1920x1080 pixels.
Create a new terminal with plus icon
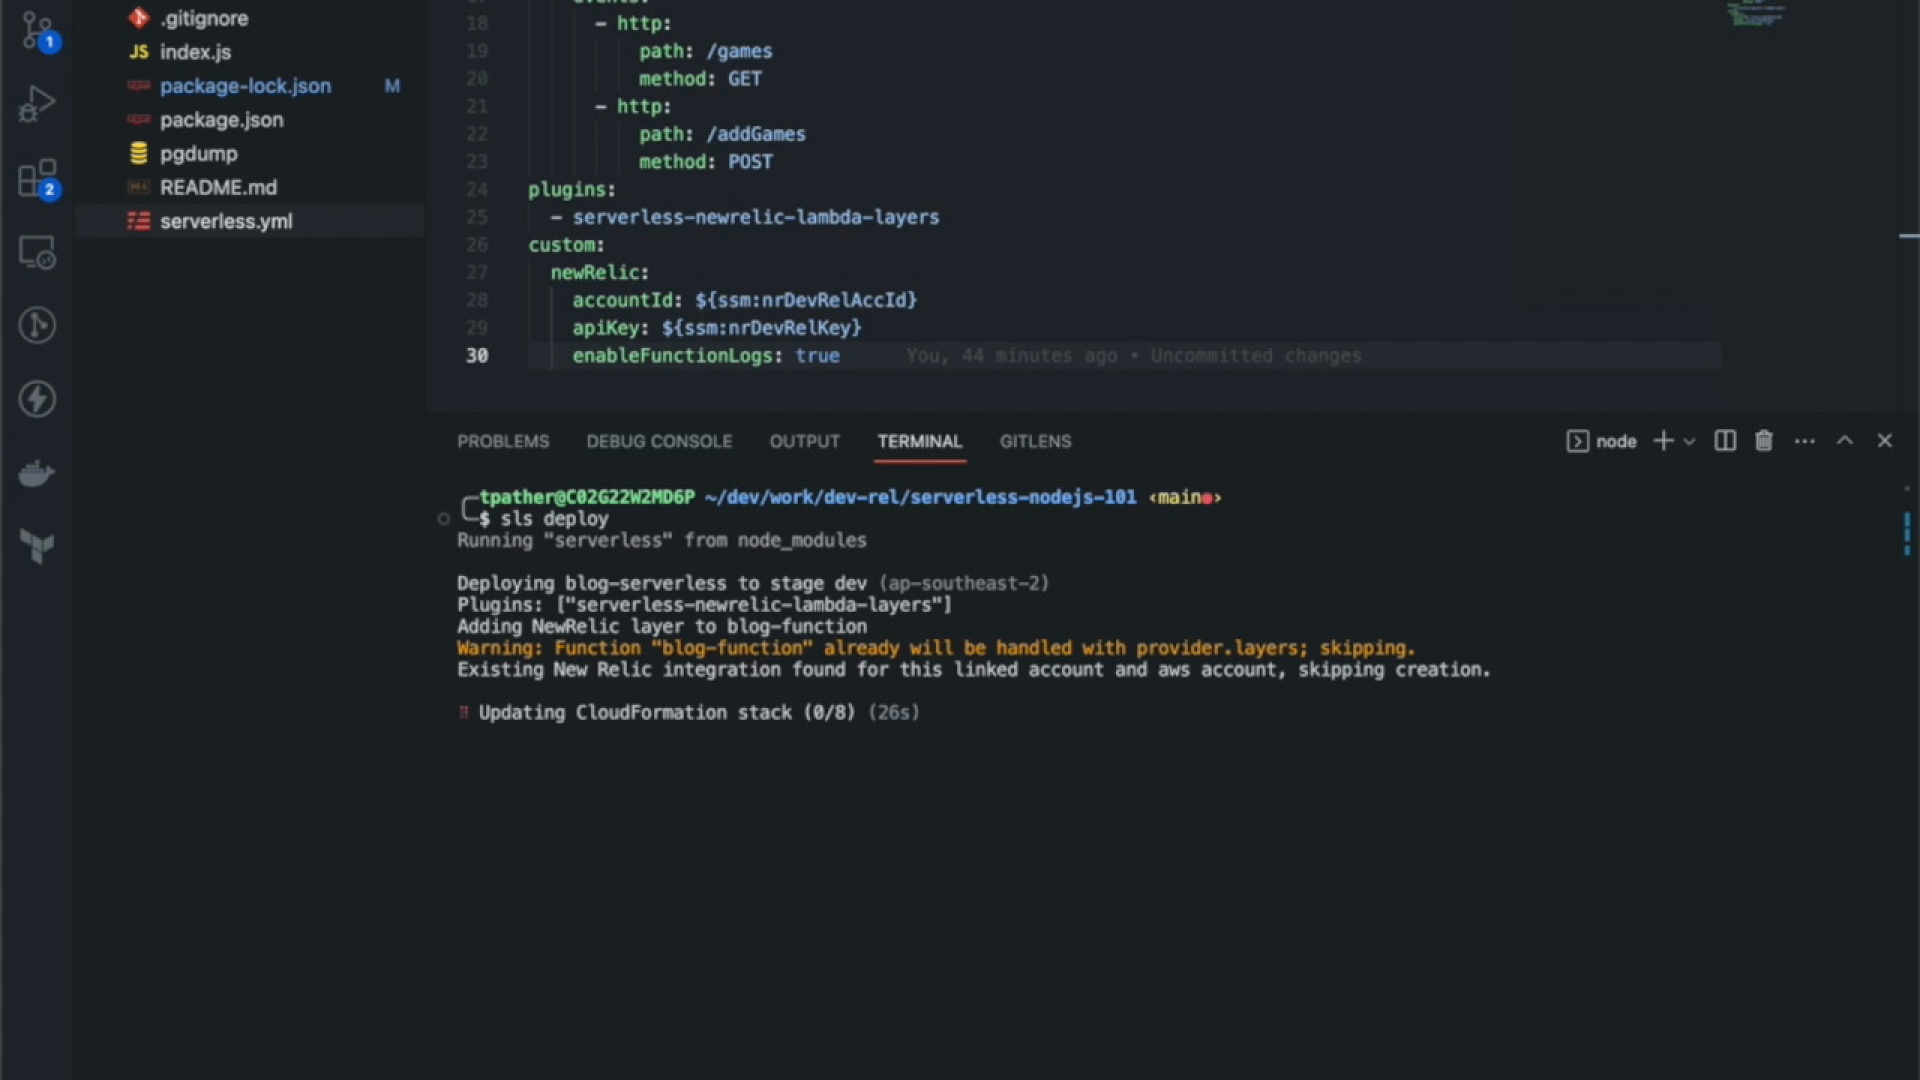1663,441
